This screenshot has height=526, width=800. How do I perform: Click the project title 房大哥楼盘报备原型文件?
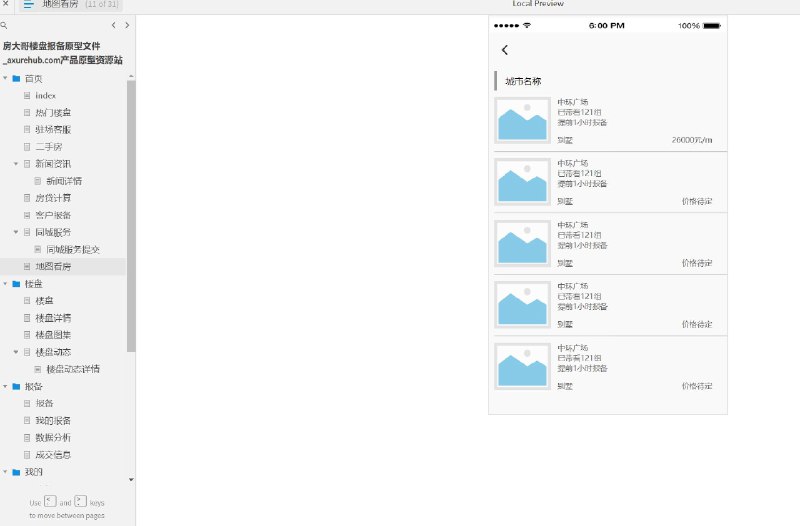52,46
